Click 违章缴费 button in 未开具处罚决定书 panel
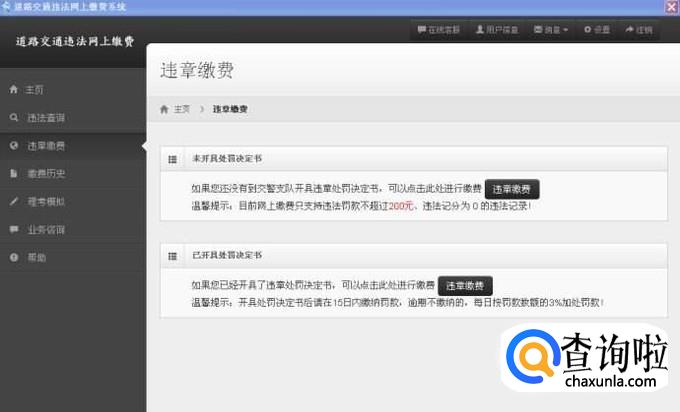The width and height of the screenshot is (680, 412). coord(512,189)
